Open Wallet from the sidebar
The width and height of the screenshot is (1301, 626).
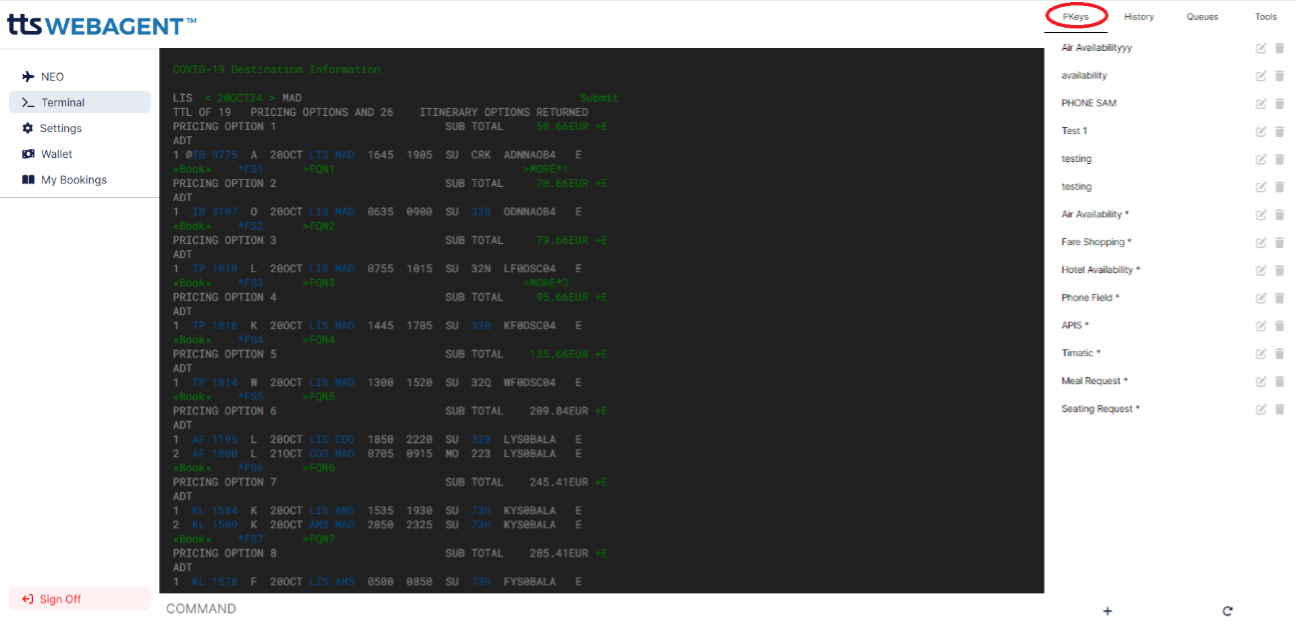[80, 154]
